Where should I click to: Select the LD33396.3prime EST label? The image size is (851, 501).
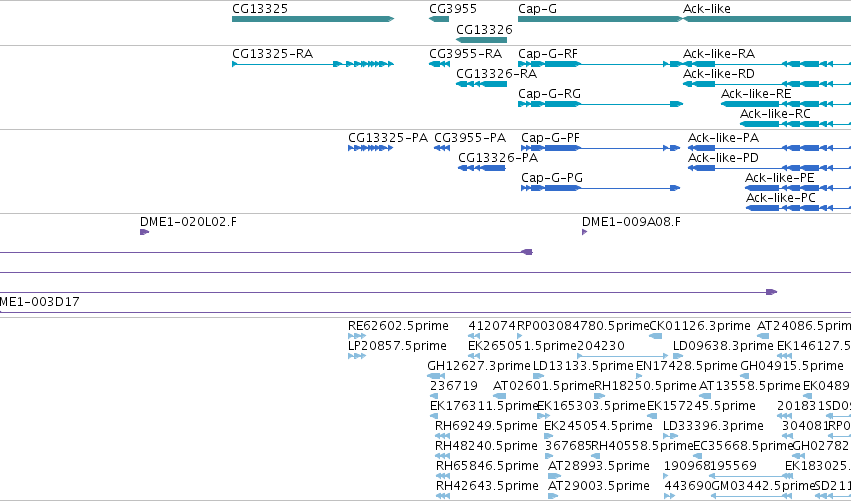pos(713,426)
